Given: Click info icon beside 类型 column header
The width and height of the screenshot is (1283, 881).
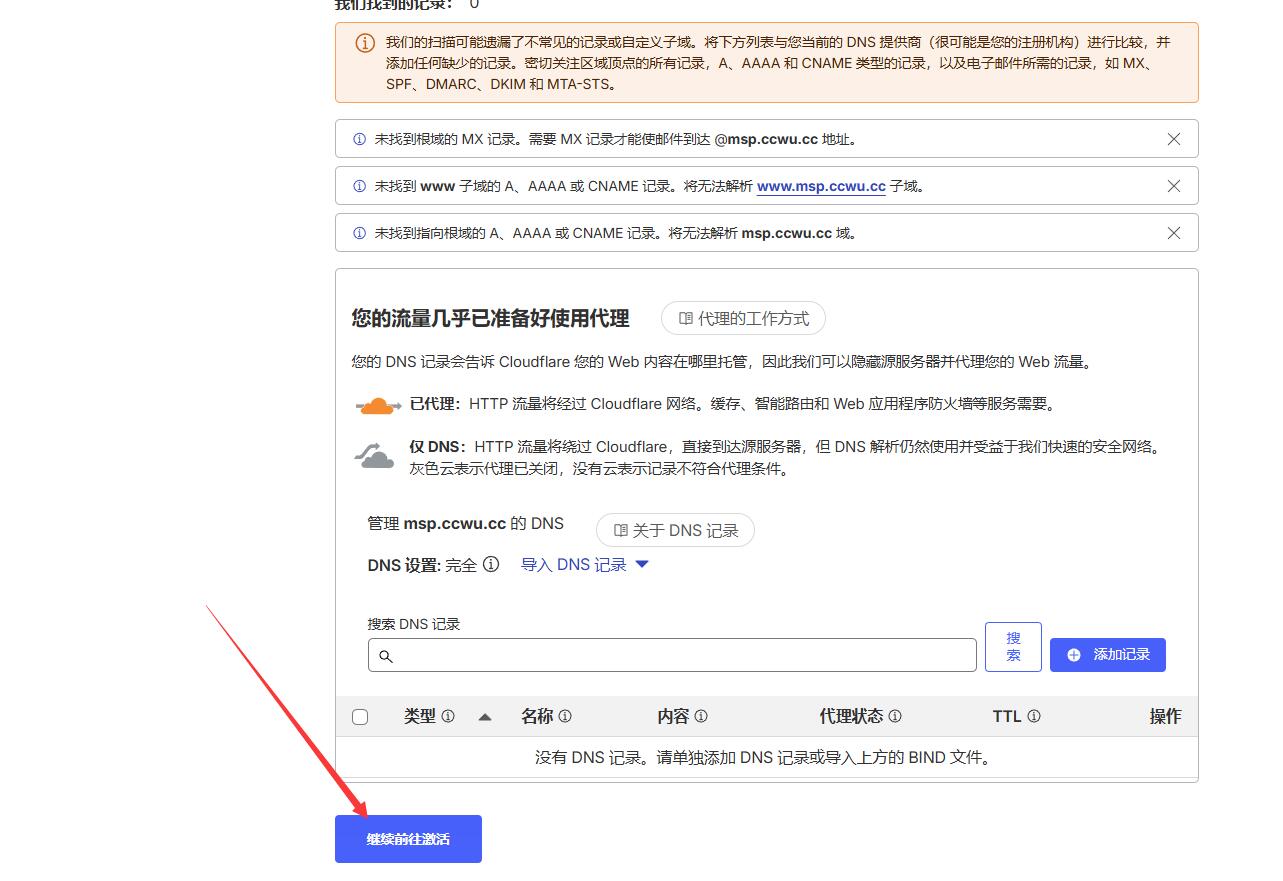Looking at the screenshot, I should (x=448, y=716).
